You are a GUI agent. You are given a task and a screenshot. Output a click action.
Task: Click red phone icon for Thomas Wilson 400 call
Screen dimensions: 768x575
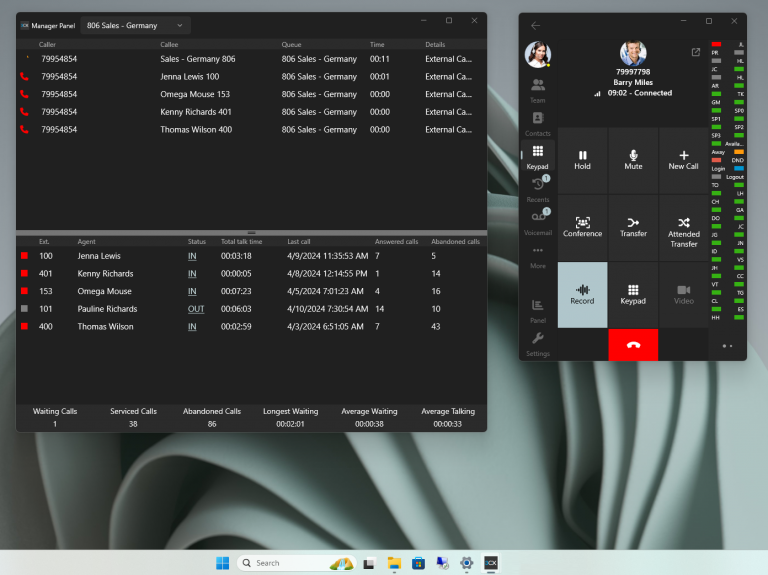click(x=24, y=129)
